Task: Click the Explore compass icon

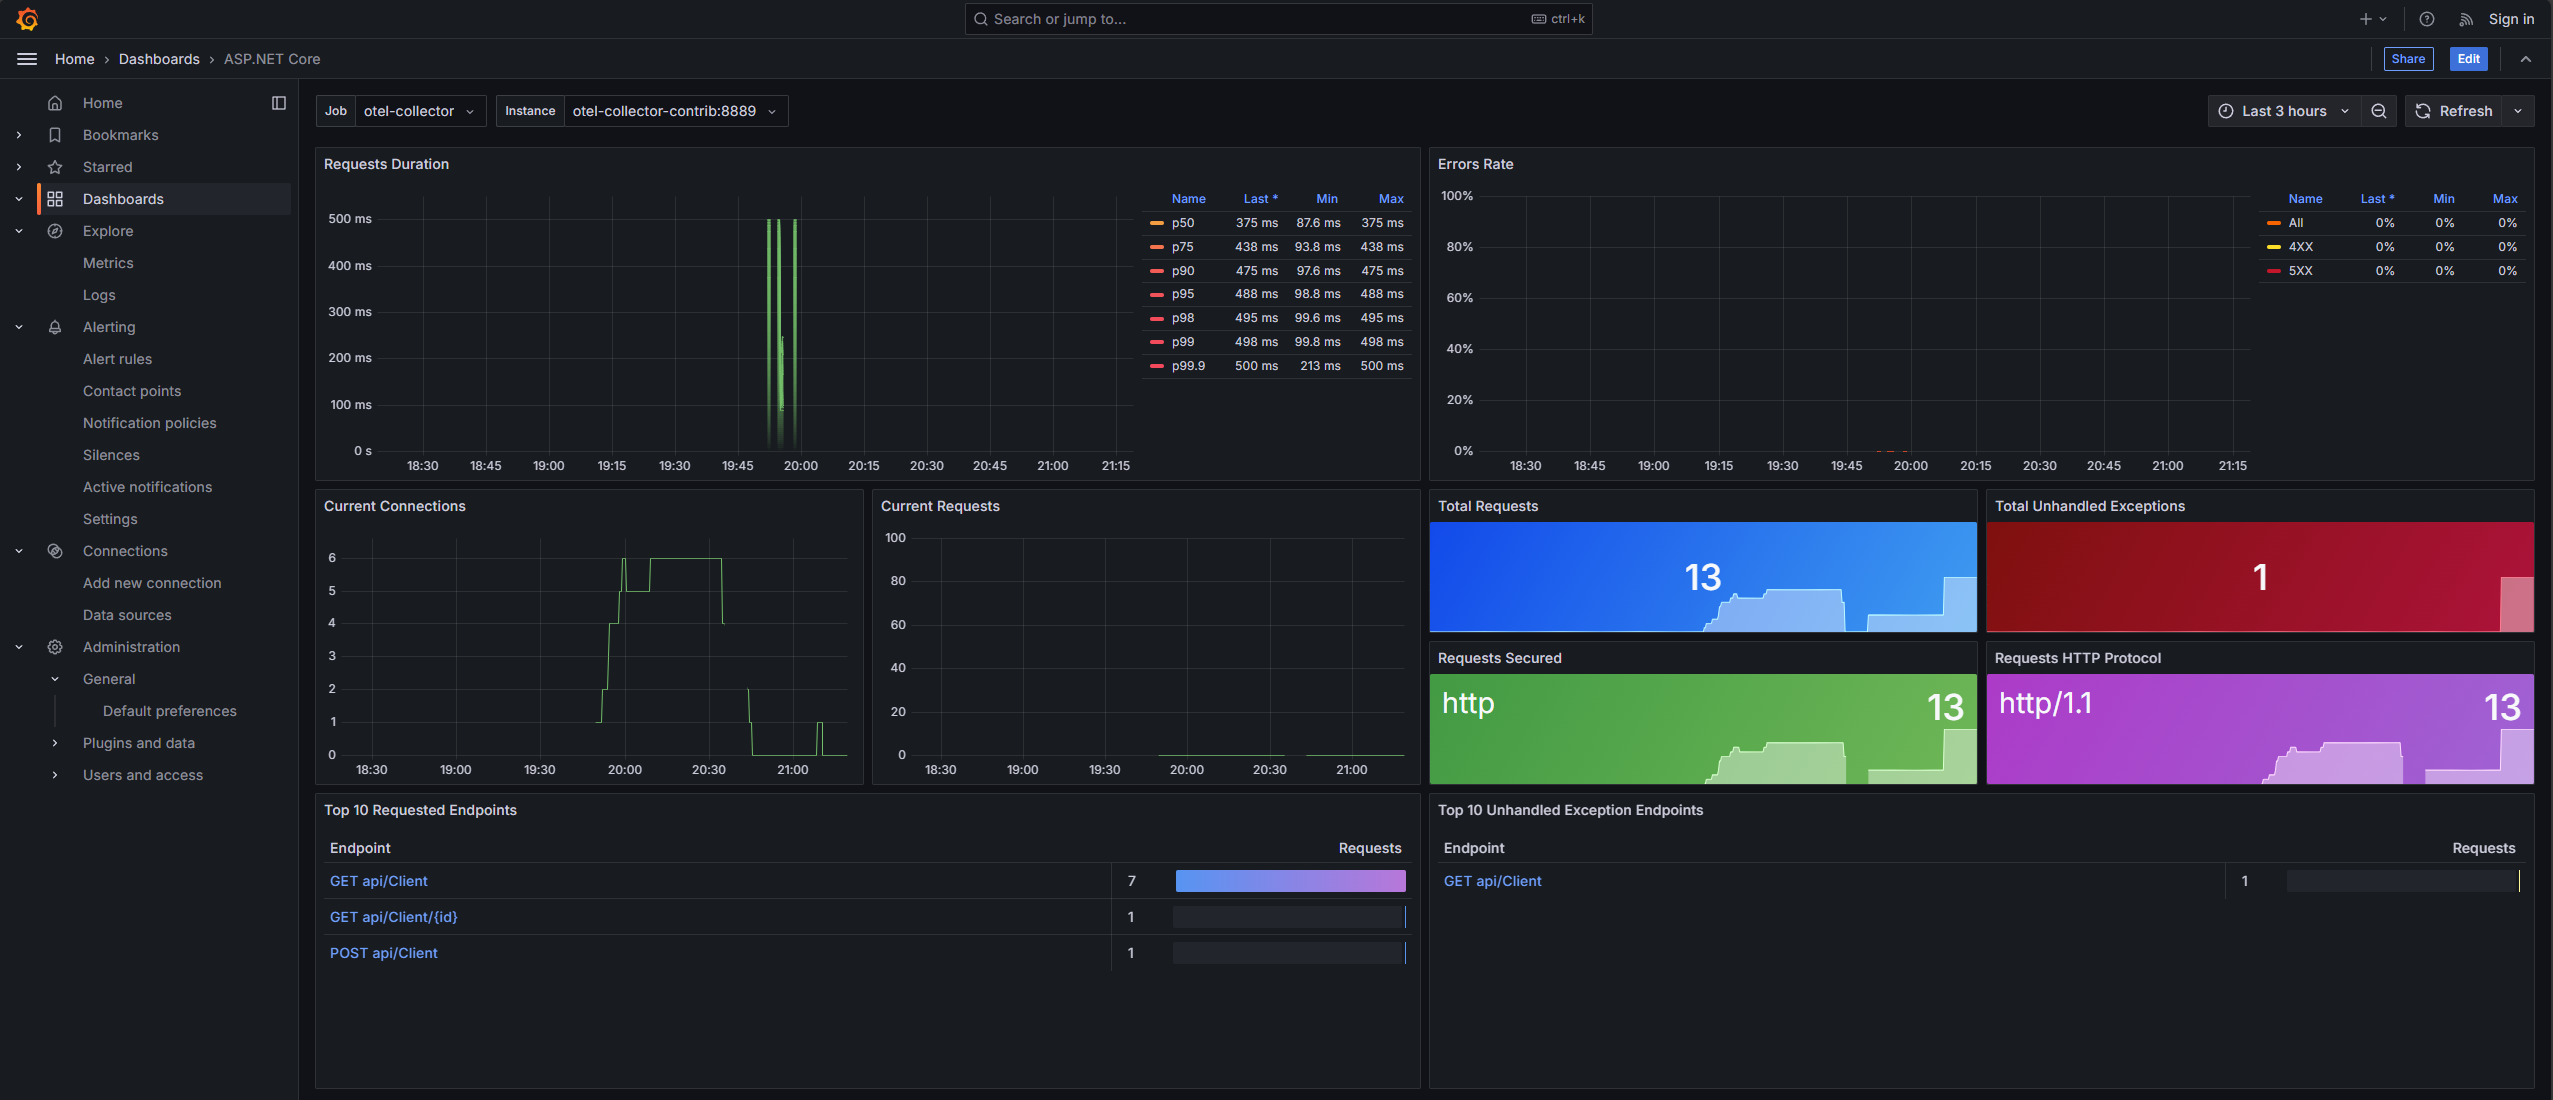Action: coord(55,231)
